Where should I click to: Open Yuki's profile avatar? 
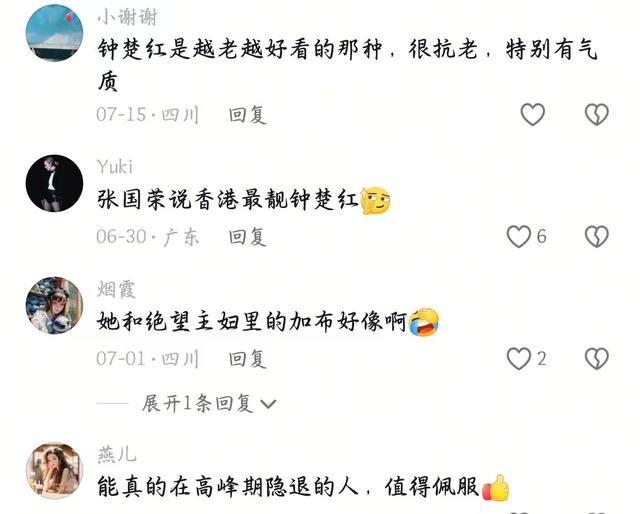pyautogui.click(x=54, y=183)
